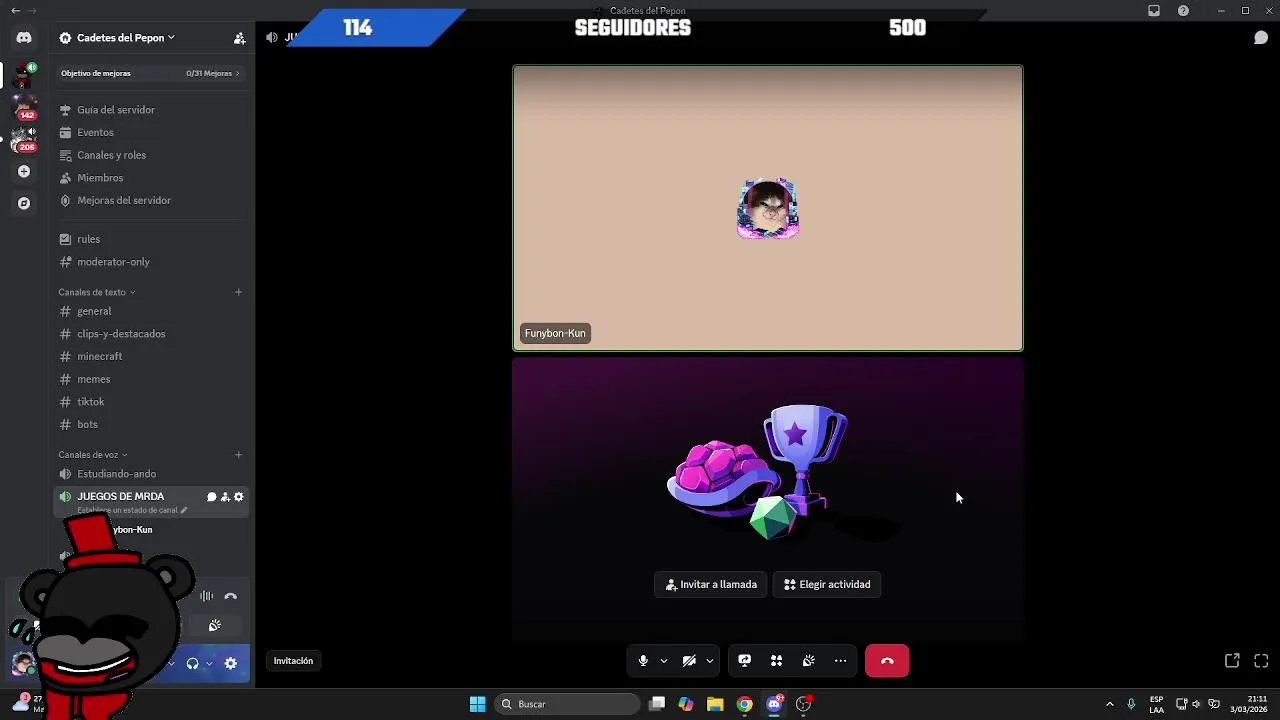Add a server with plus icon

[24, 171]
